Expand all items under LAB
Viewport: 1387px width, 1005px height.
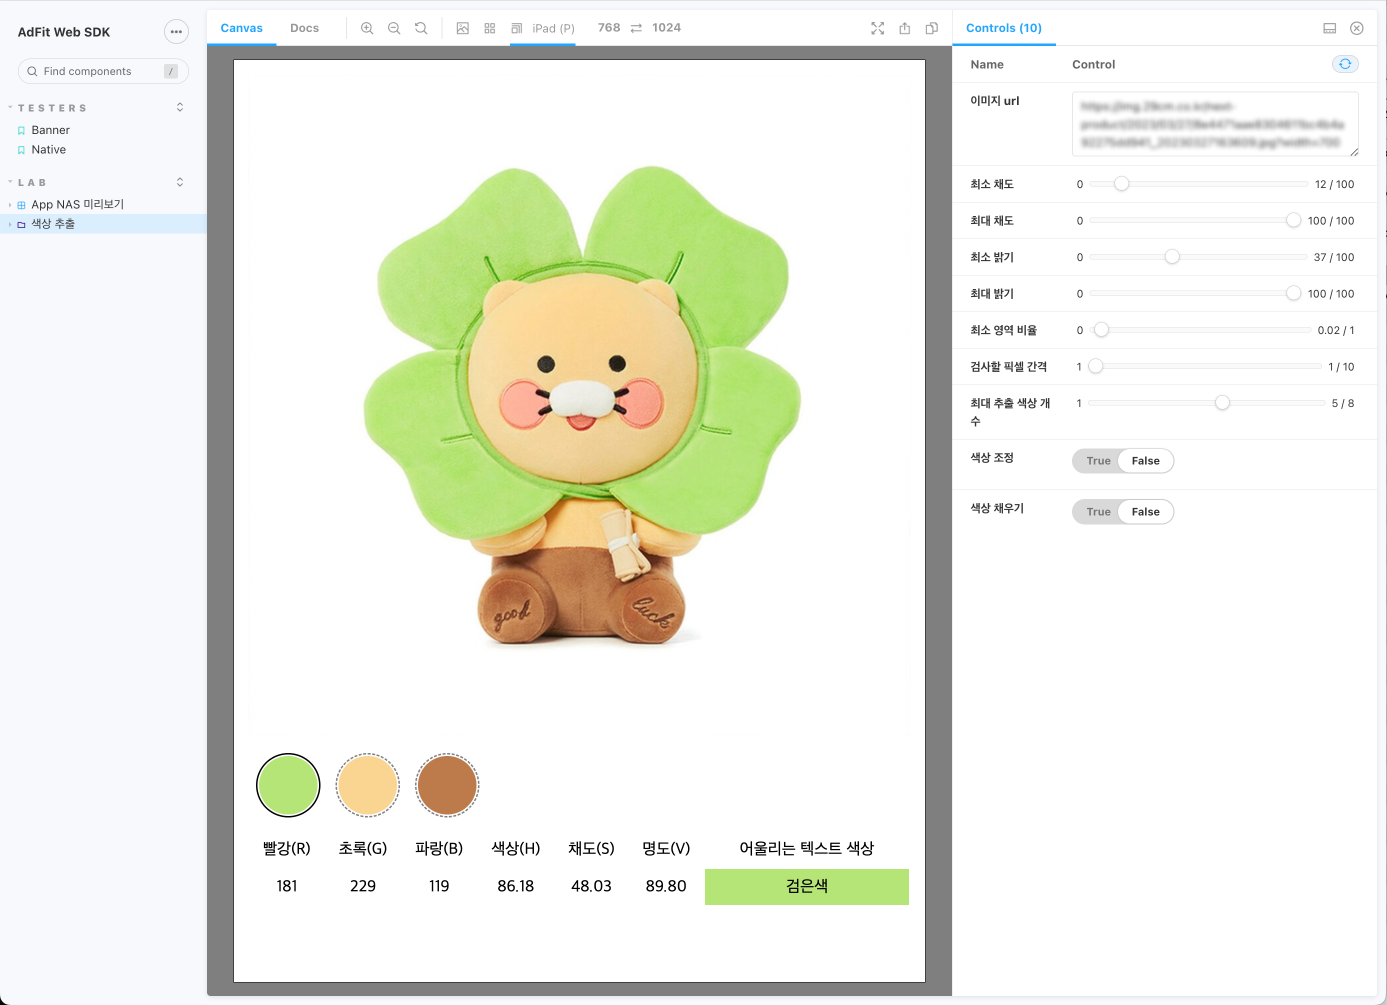(180, 182)
